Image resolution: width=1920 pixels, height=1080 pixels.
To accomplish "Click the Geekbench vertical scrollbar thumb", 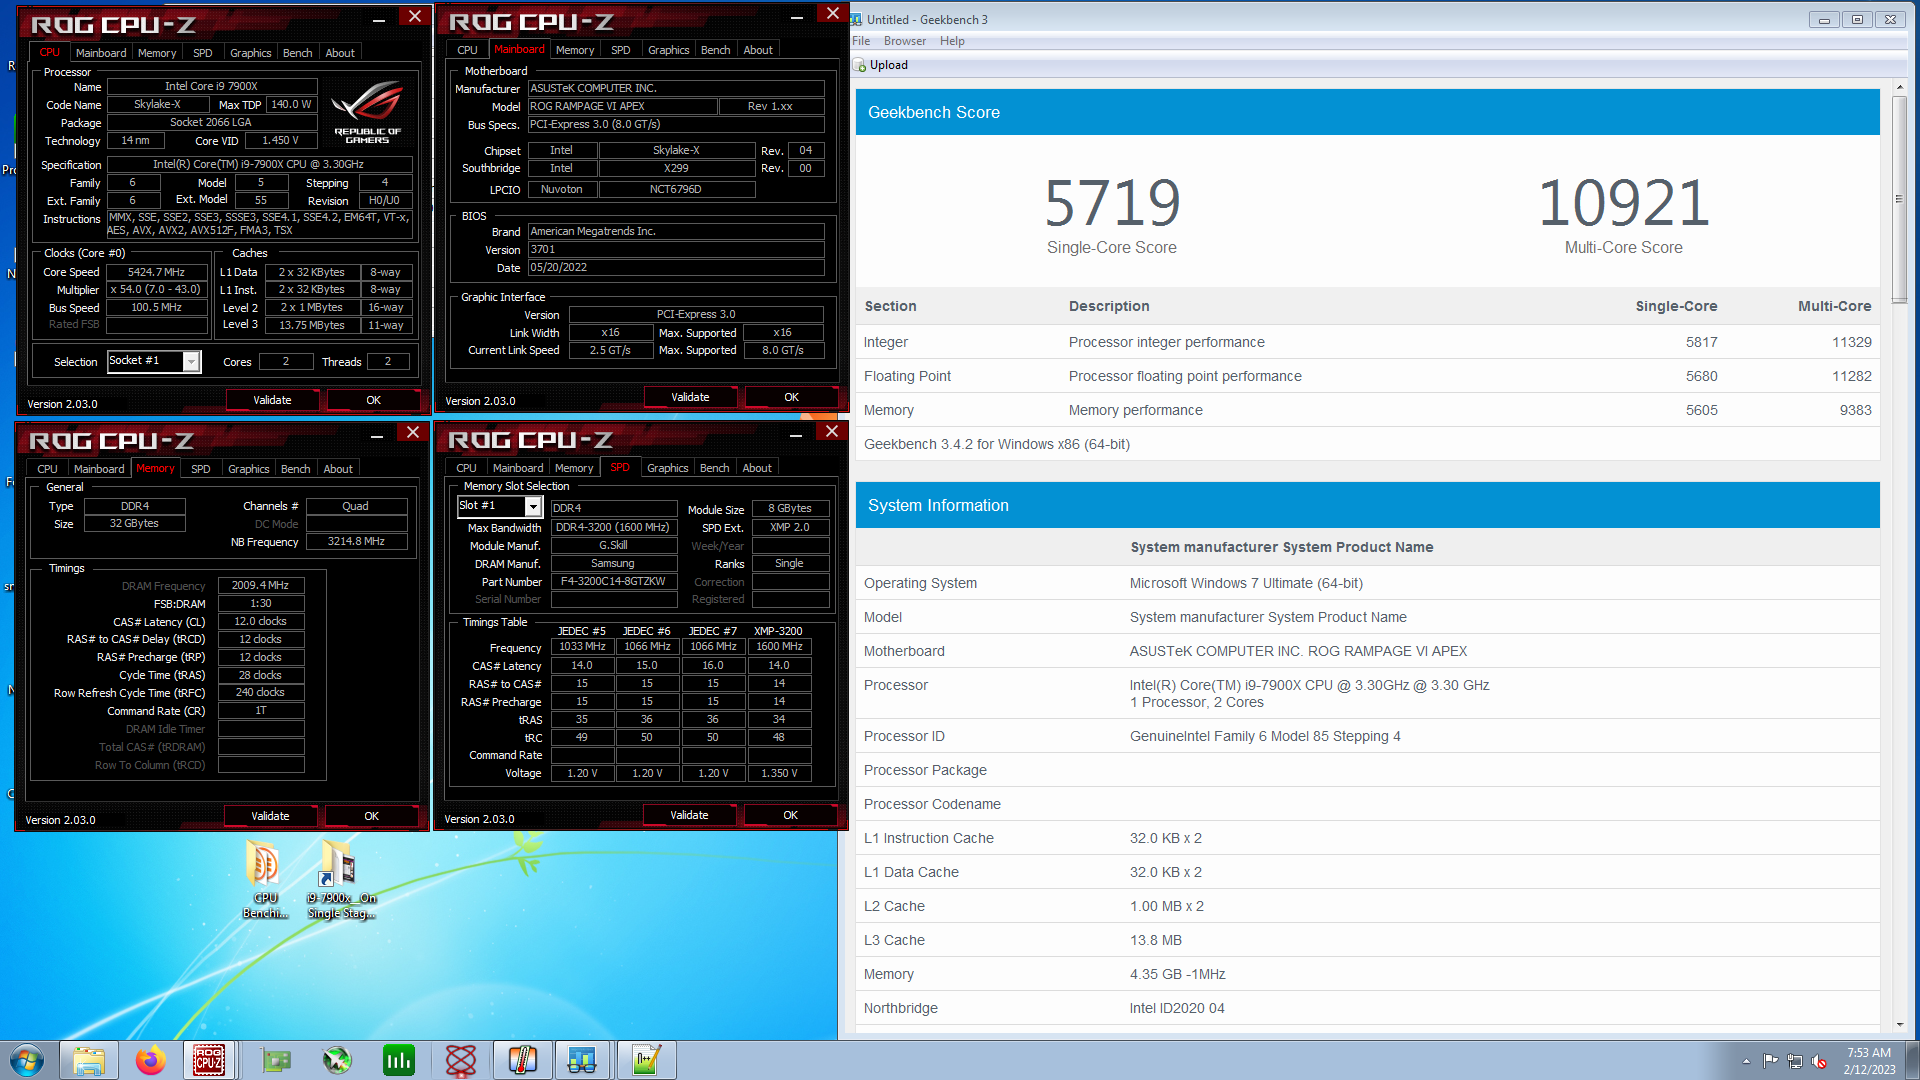I will [1899, 198].
